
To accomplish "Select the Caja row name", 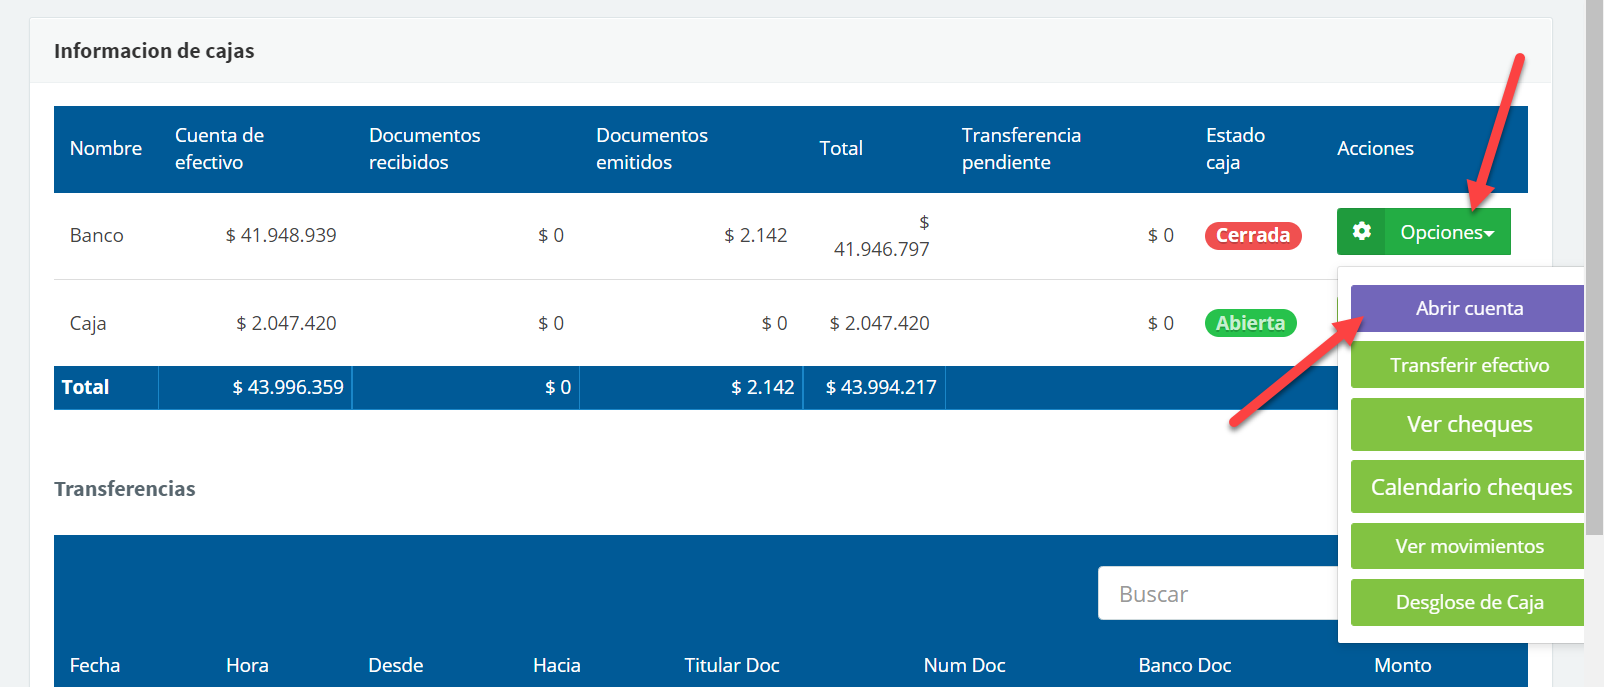I will pyautogui.click(x=88, y=323).
